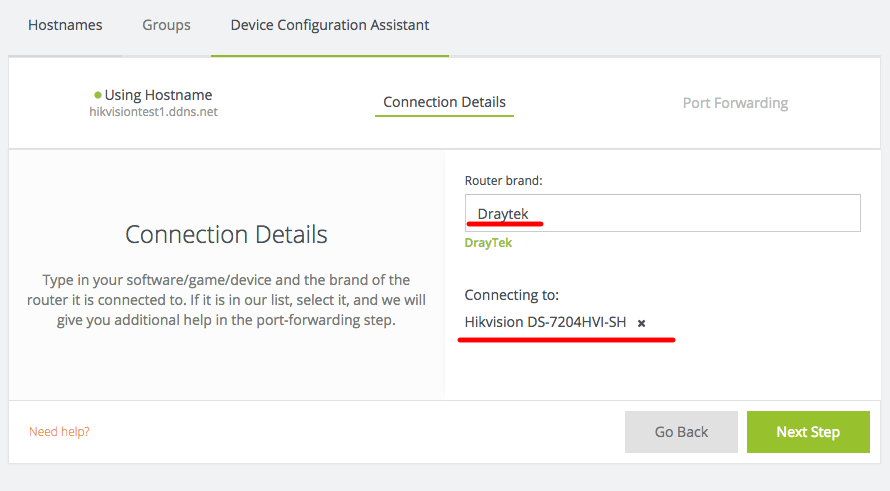
Task: Click the green status dot beside Using Hostname
Action: (98, 95)
